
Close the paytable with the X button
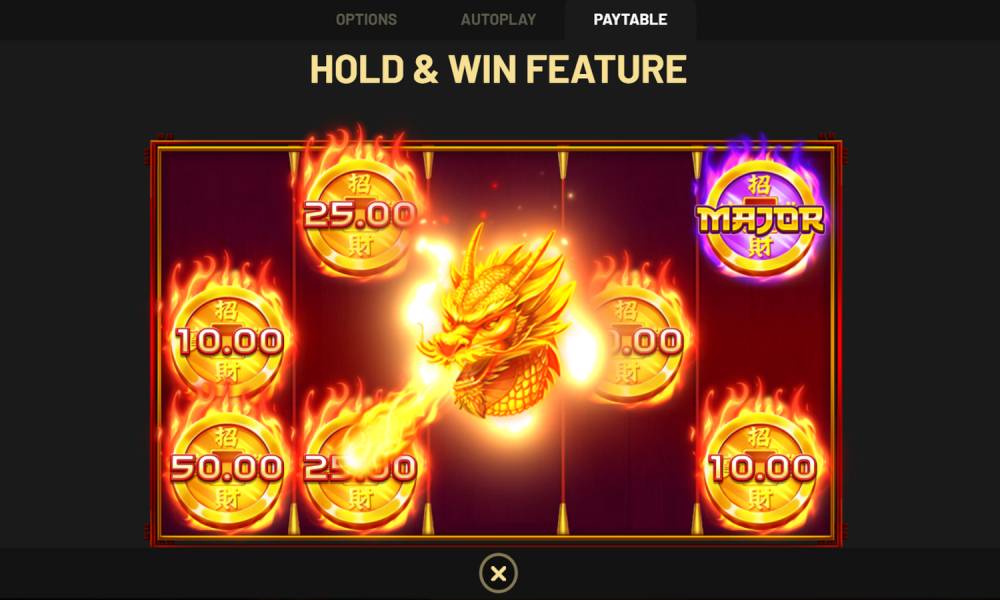tap(498, 573)
